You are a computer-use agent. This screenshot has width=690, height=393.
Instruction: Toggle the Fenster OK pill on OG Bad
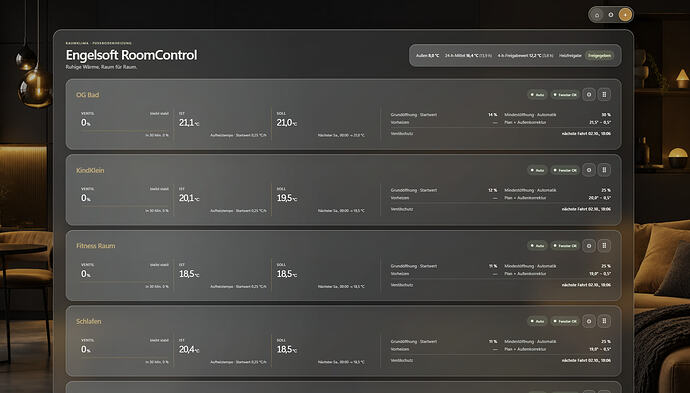565,95
